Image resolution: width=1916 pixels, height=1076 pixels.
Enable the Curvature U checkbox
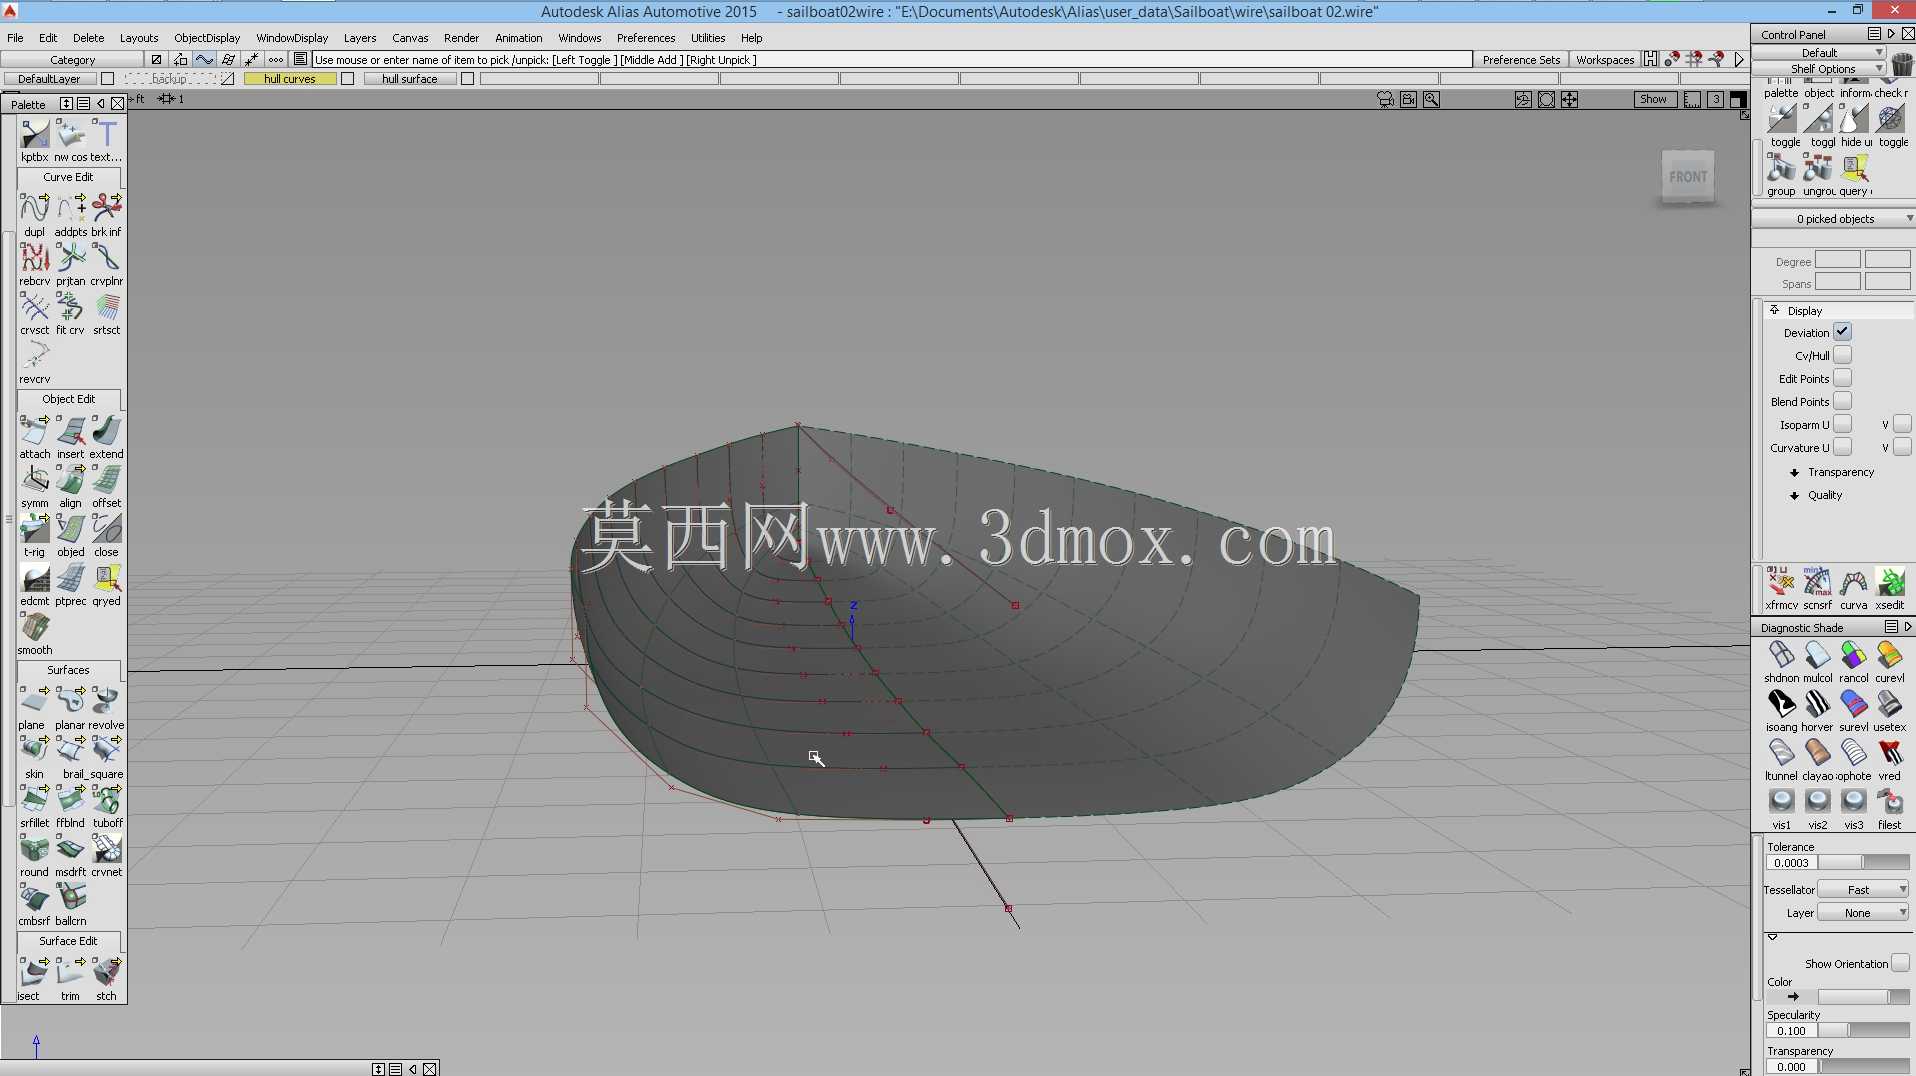(x=1842, y=447)
